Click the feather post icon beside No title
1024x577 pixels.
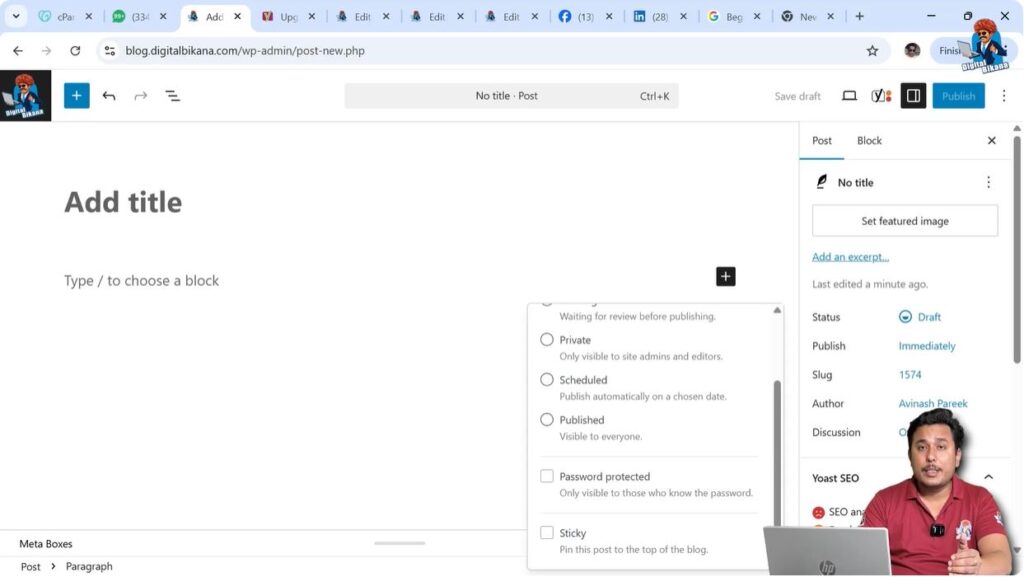click(x=822, y=181)
